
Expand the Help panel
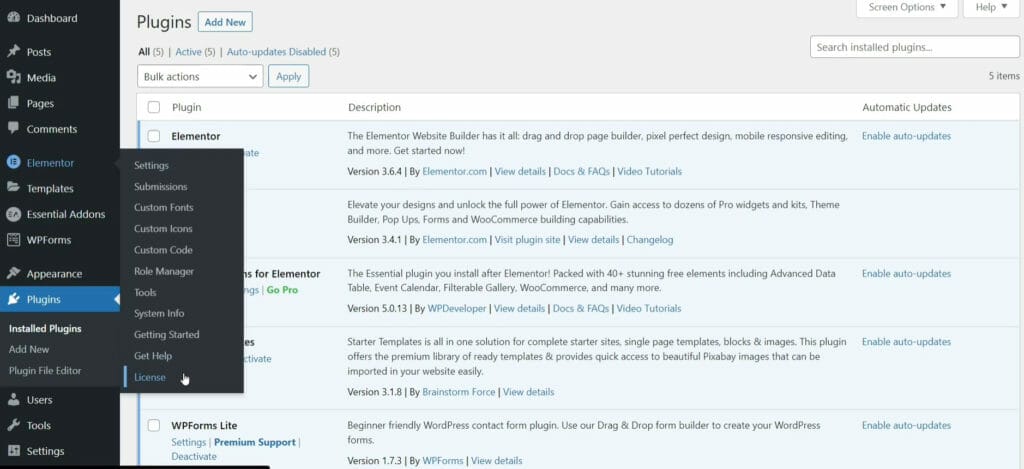pos(991,8)
